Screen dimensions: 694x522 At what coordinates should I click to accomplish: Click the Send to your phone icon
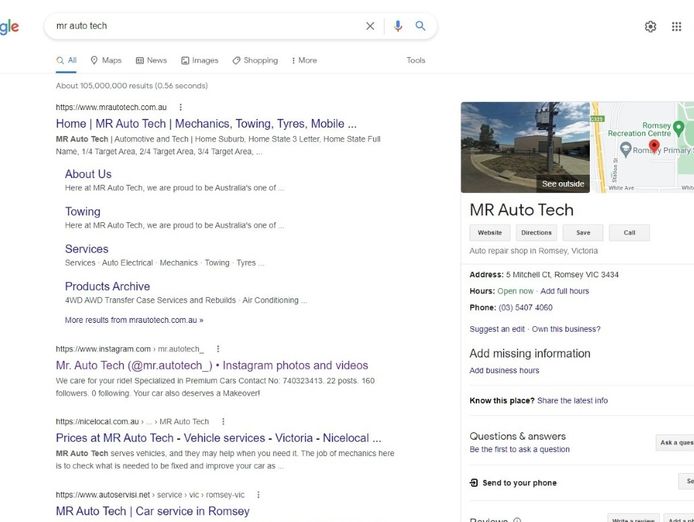[x=474, y=483]
